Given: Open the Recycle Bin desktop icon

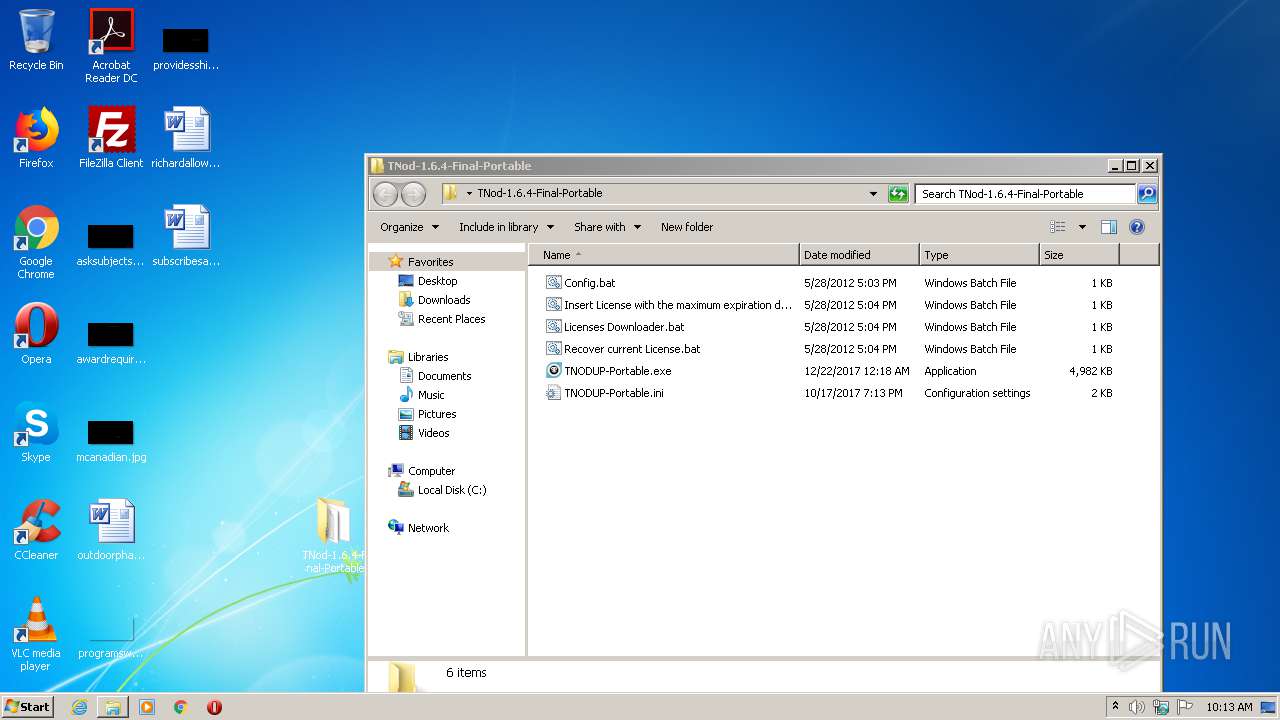Looking at the screenshot, I should click(x=36, y=40).
